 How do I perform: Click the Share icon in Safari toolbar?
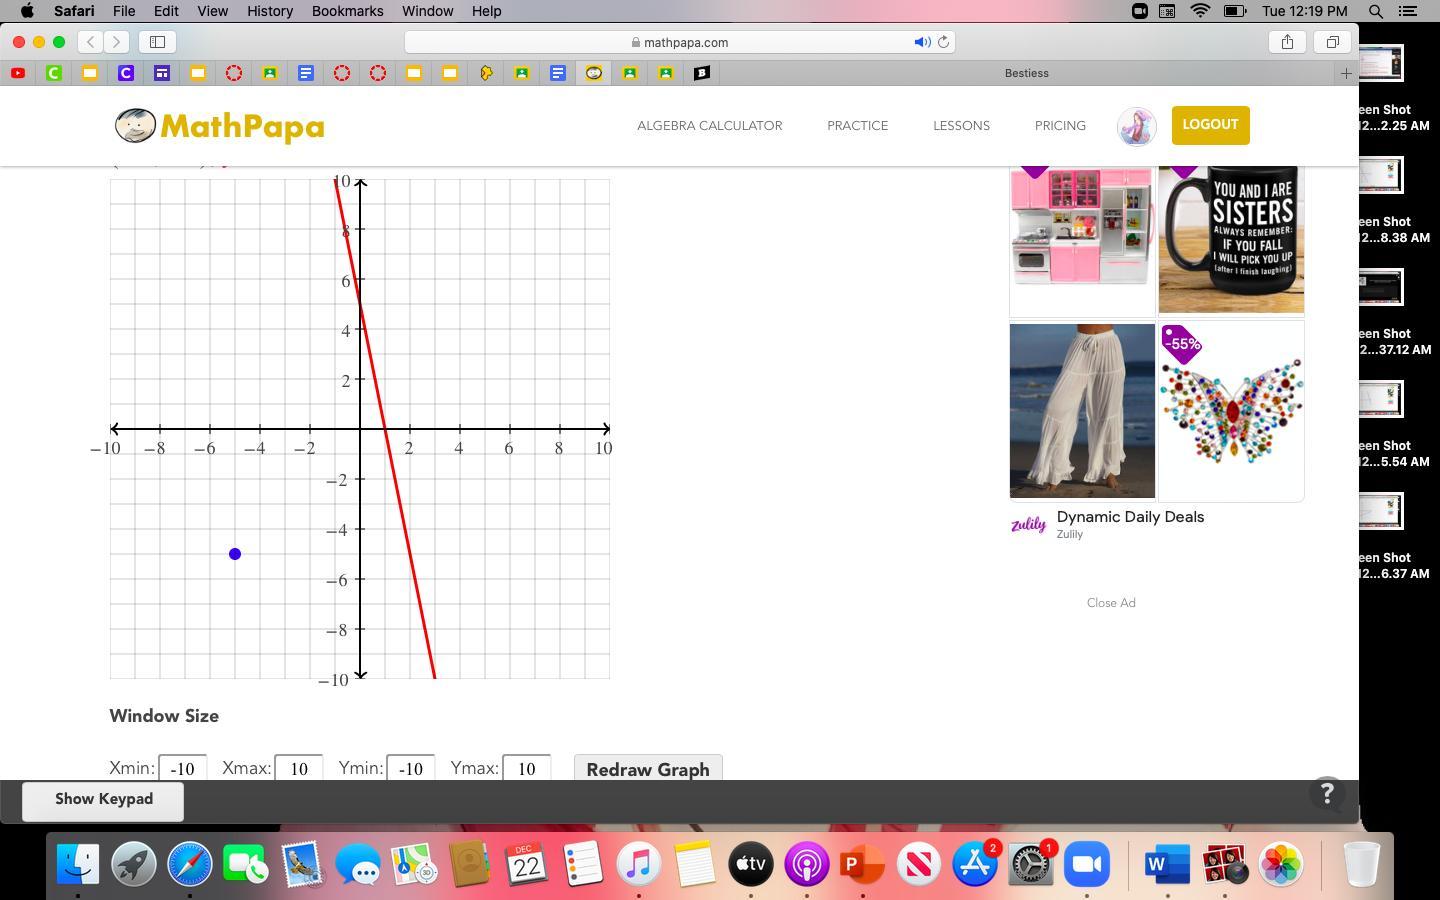1287,42
